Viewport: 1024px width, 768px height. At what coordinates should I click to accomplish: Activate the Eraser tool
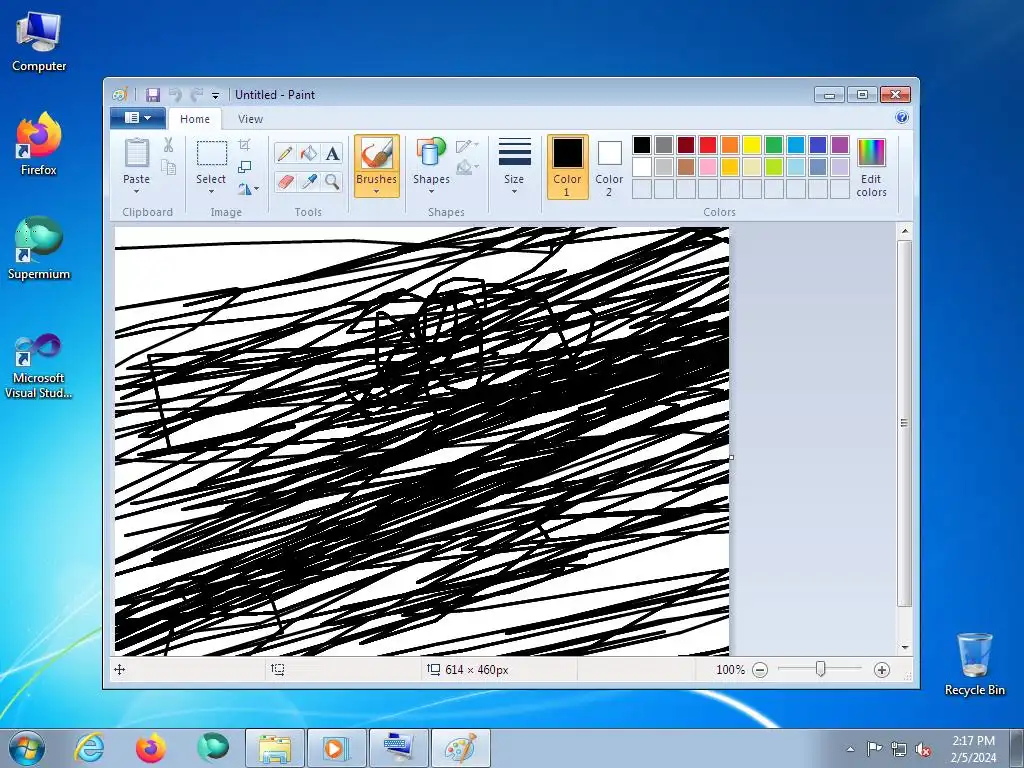coord(284,181)
